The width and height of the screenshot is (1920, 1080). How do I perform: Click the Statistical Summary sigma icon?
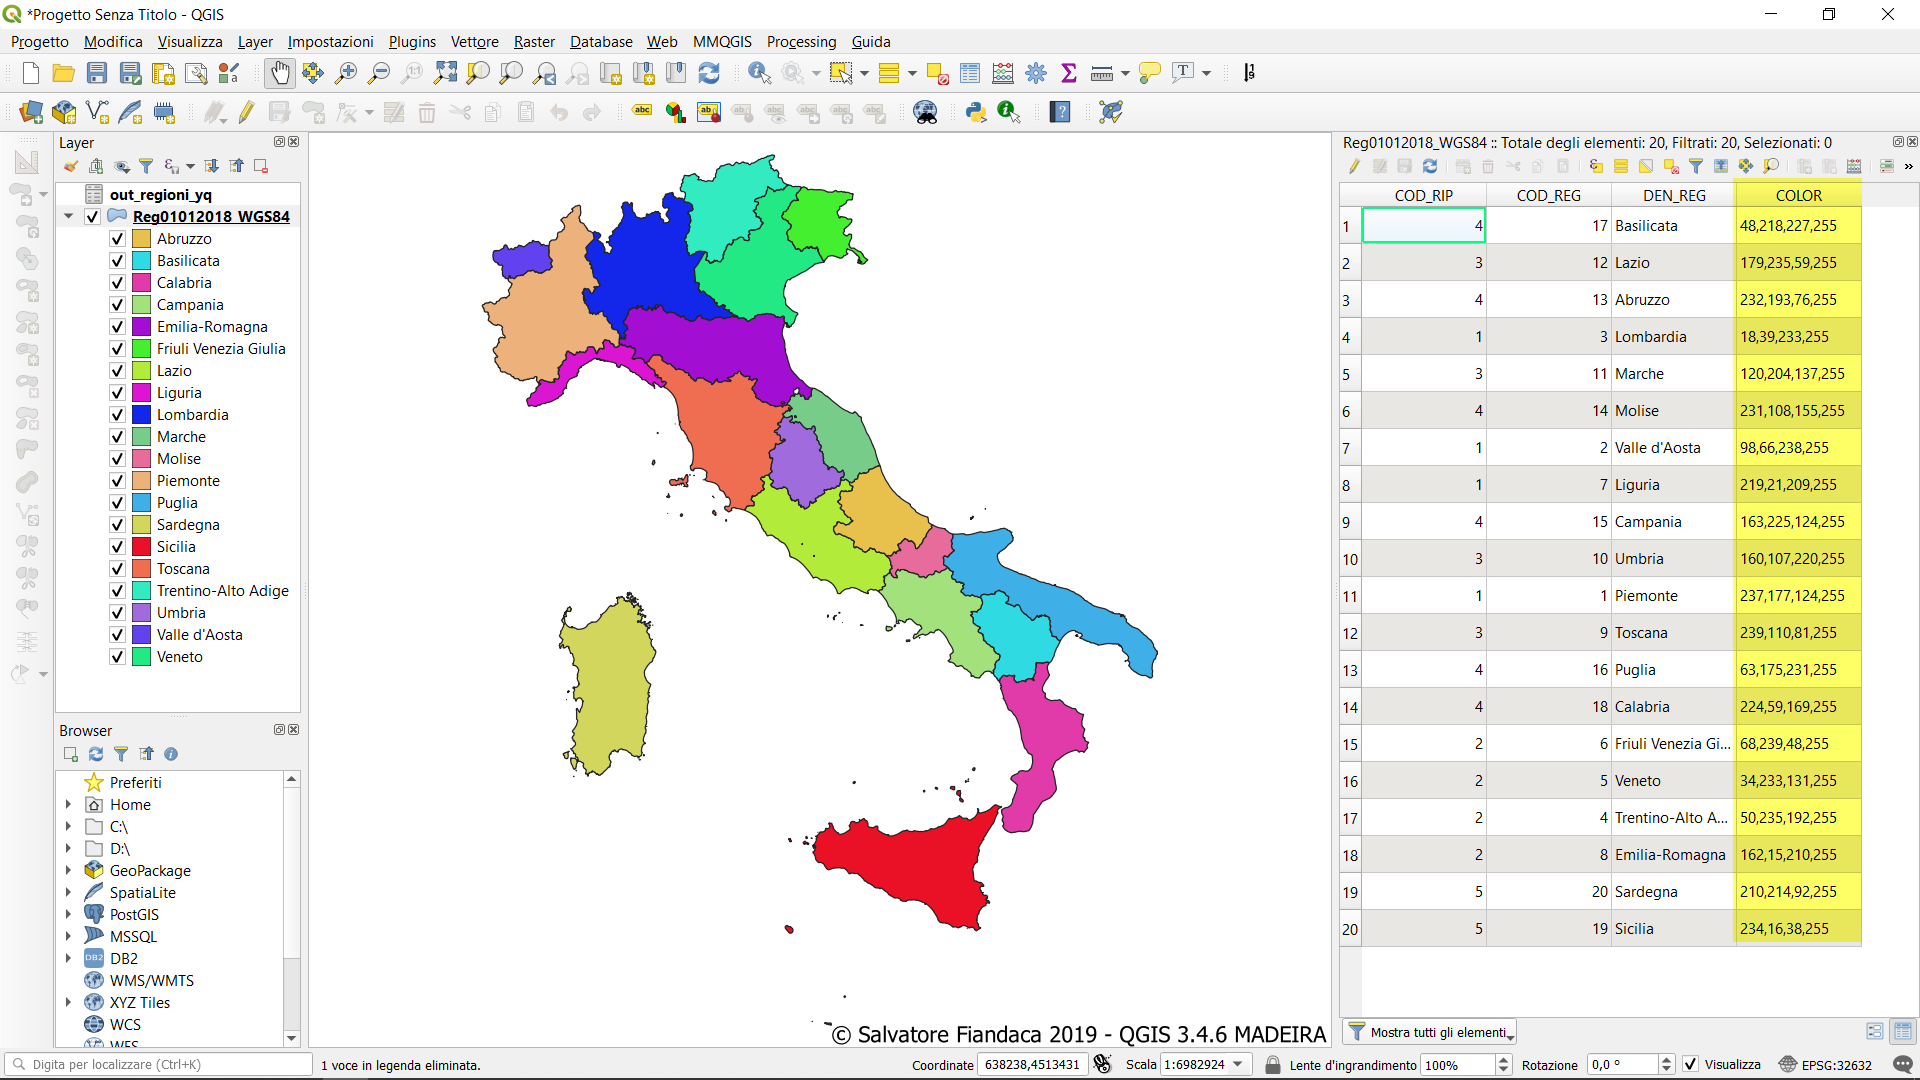[x=1069, y=73]
